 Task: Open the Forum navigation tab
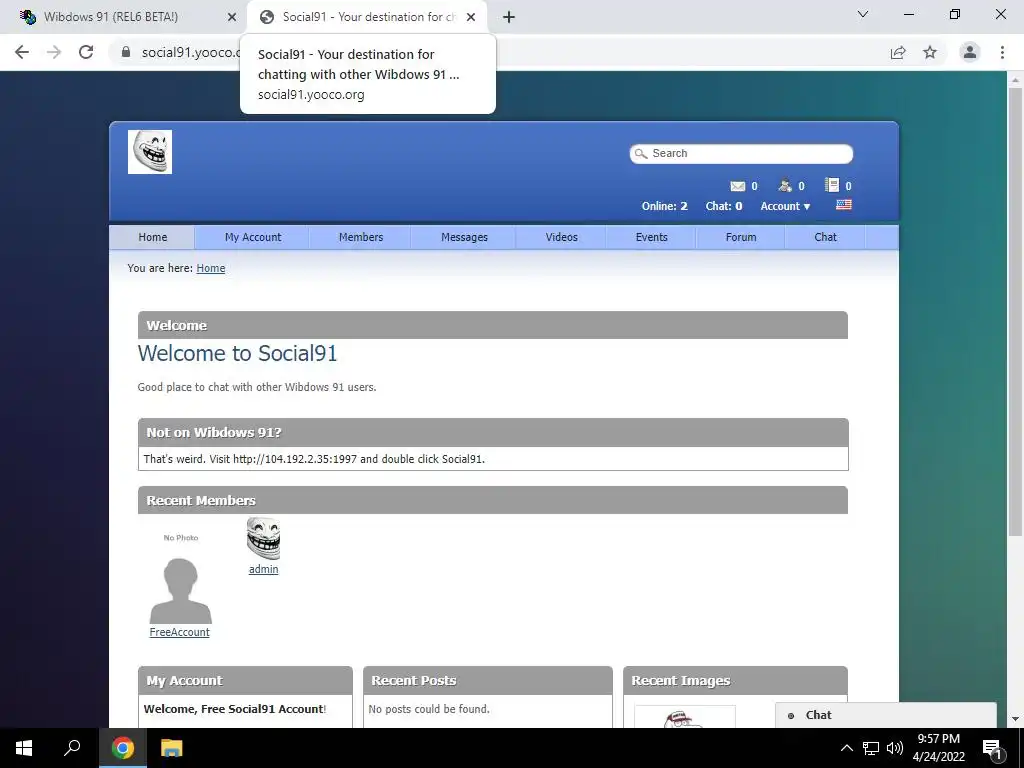pos(741,237)
